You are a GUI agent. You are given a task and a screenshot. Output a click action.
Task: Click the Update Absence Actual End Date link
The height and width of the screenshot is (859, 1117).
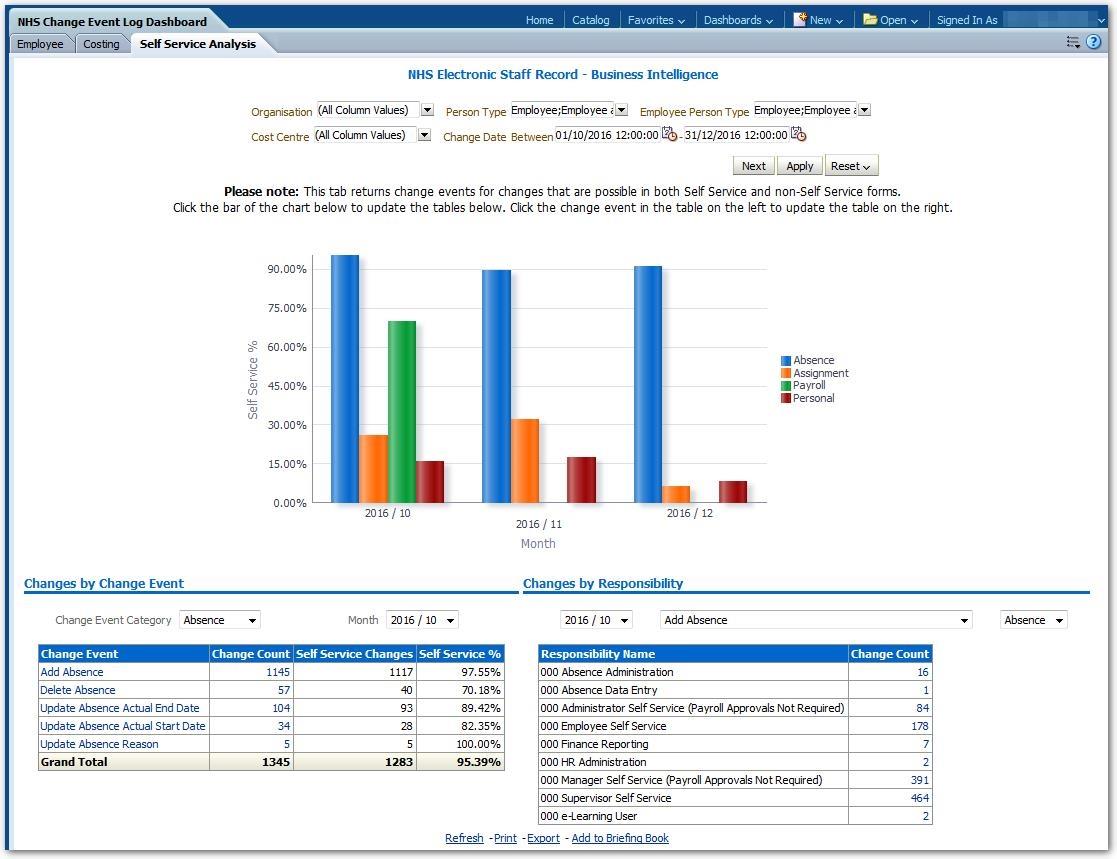click(120, 708)
